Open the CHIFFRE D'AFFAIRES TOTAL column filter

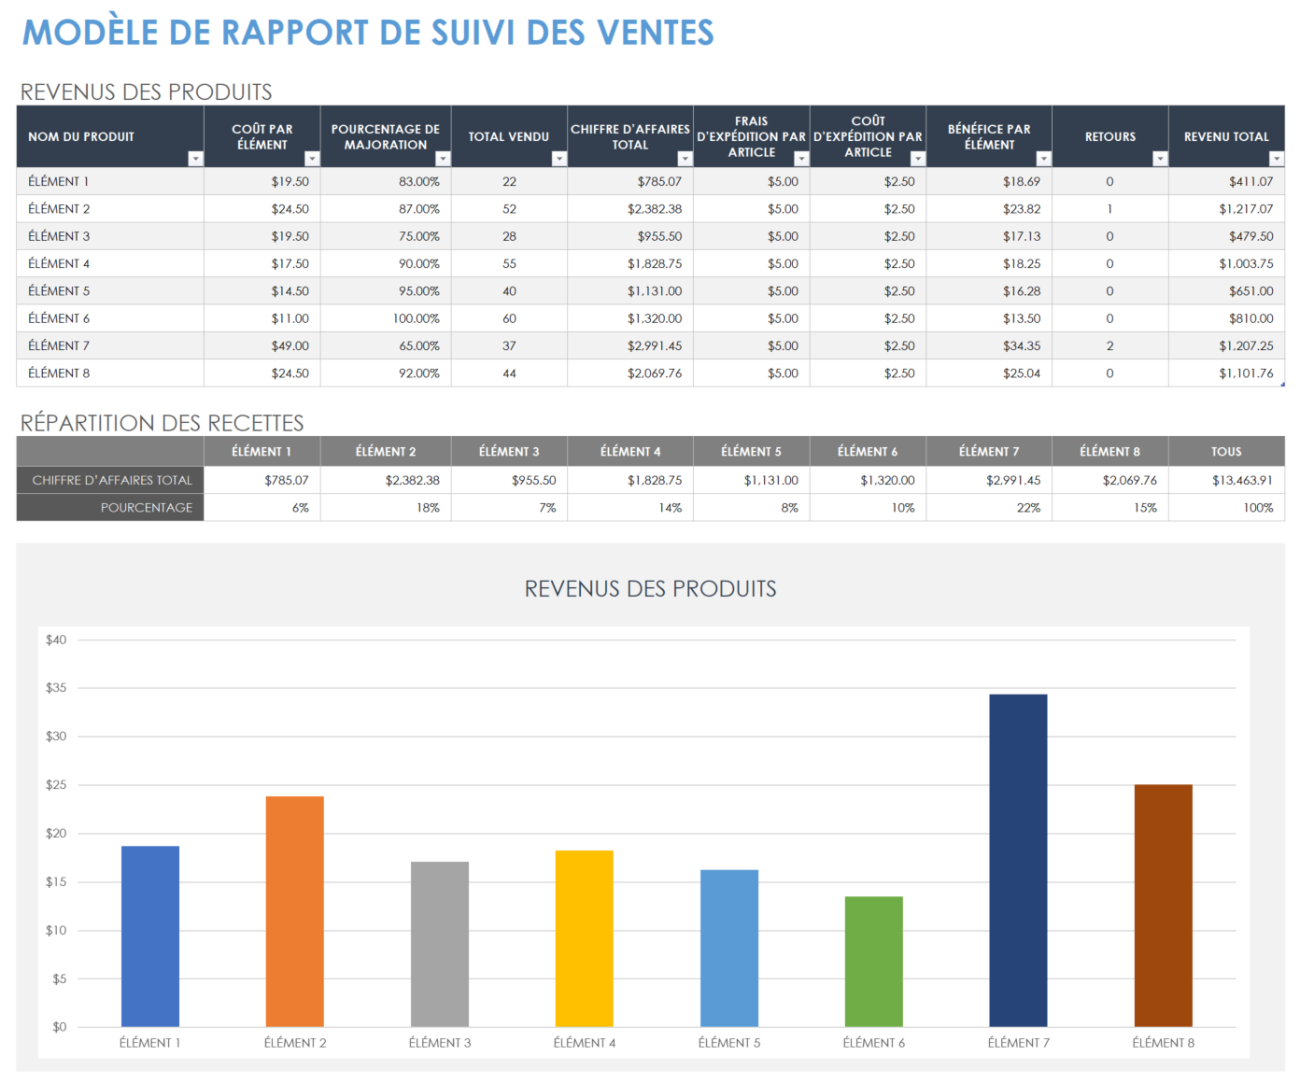pos(685,158)
